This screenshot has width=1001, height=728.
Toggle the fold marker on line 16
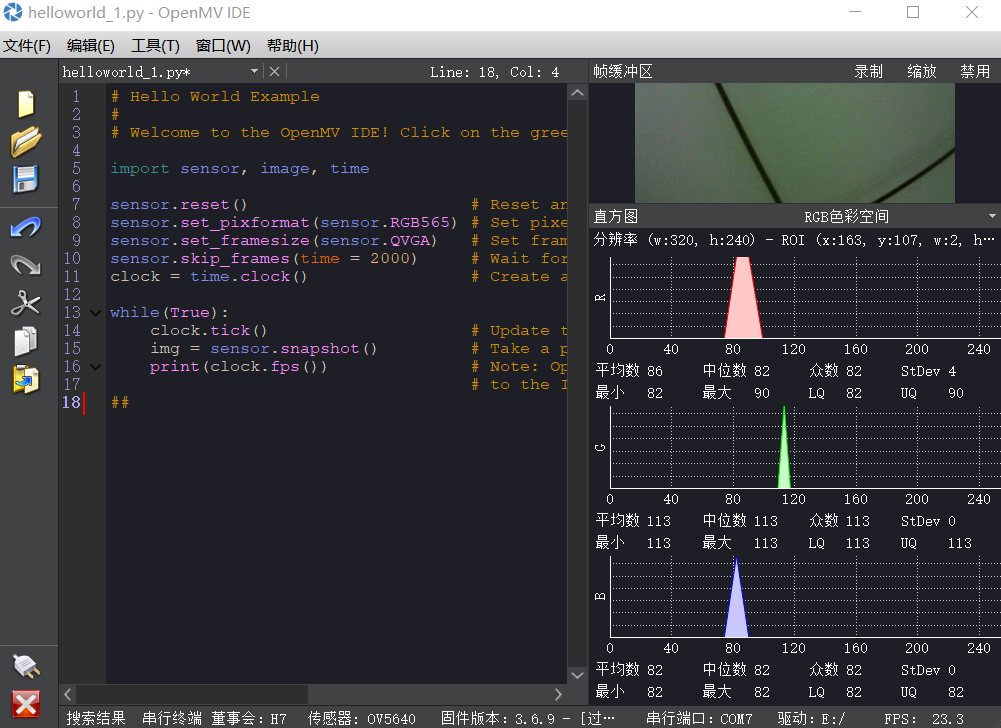coord(96,367)
